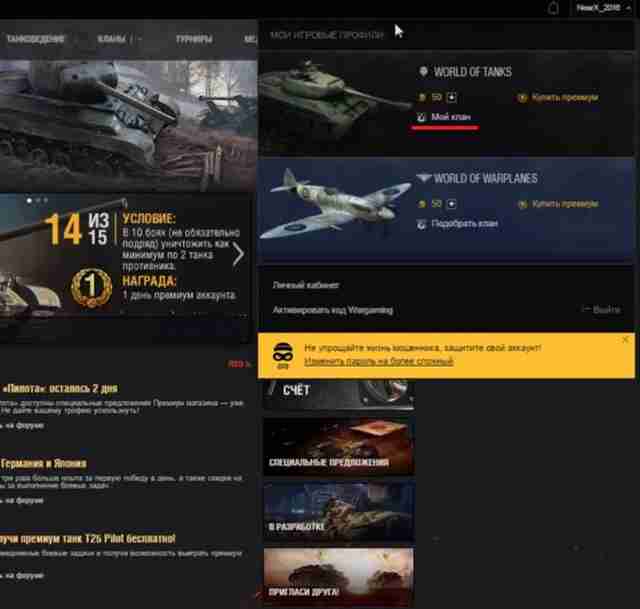Viewport: 640px width, 609px height.
Task: Open the Изменить пароль на более сложный link
Action: 378,361
